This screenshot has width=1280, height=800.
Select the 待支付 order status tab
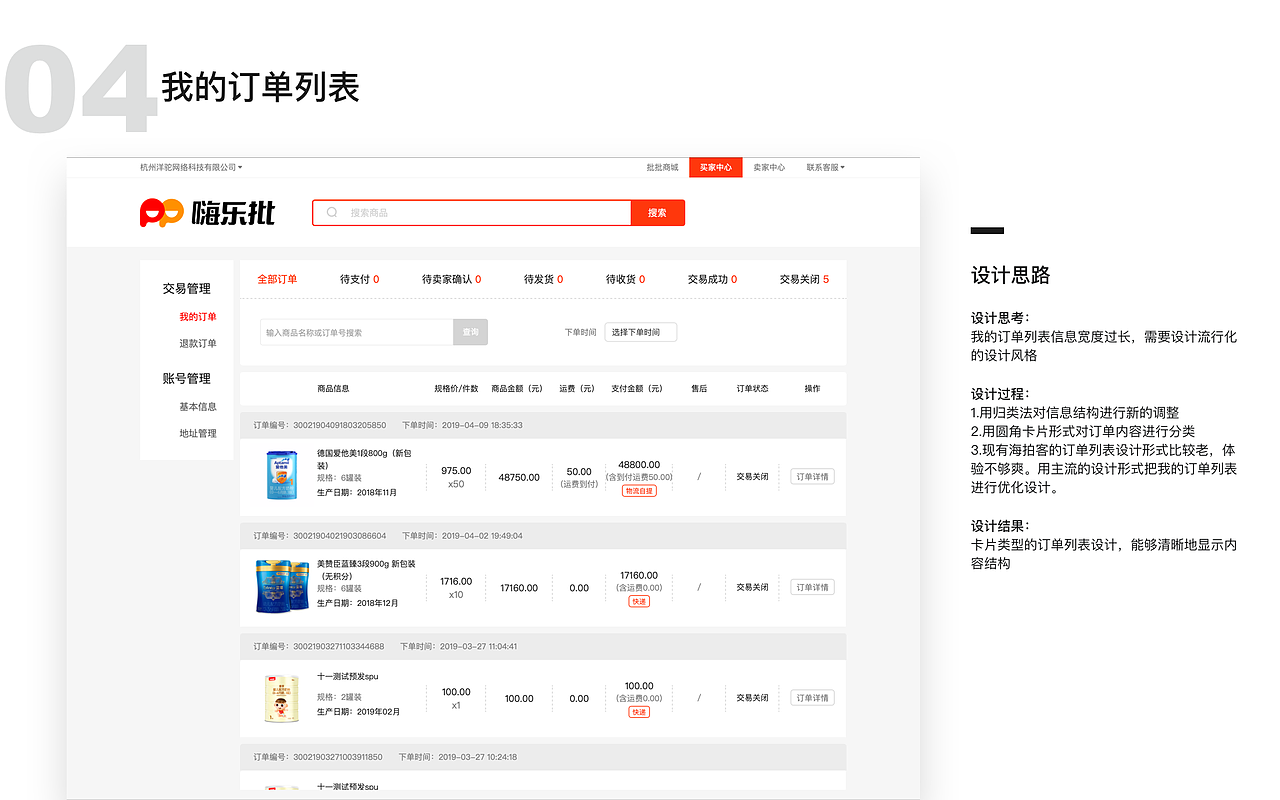click(x=358, y=279)
